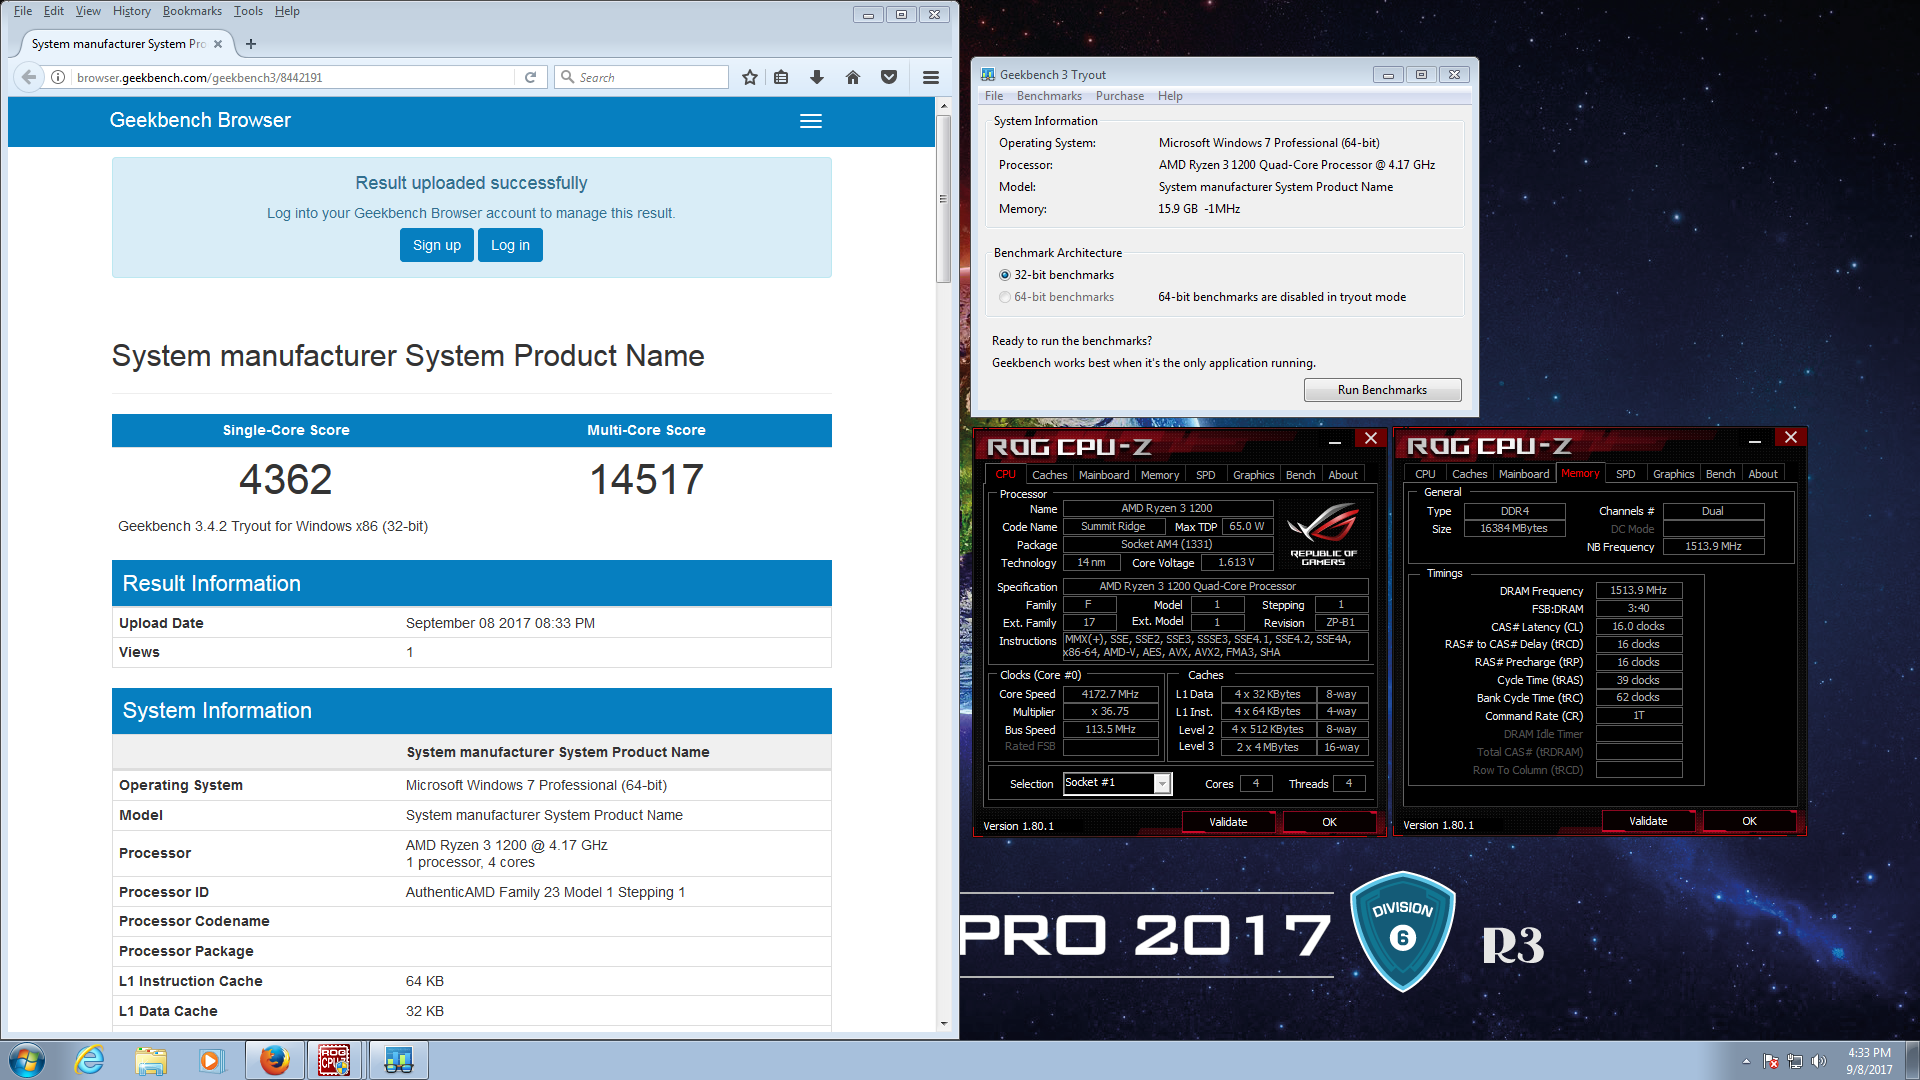Open the Firefox Bookmarks menu
The width and height of the screenshot is (1920, 1080).
pyautogui.click(x=192, y=11)
